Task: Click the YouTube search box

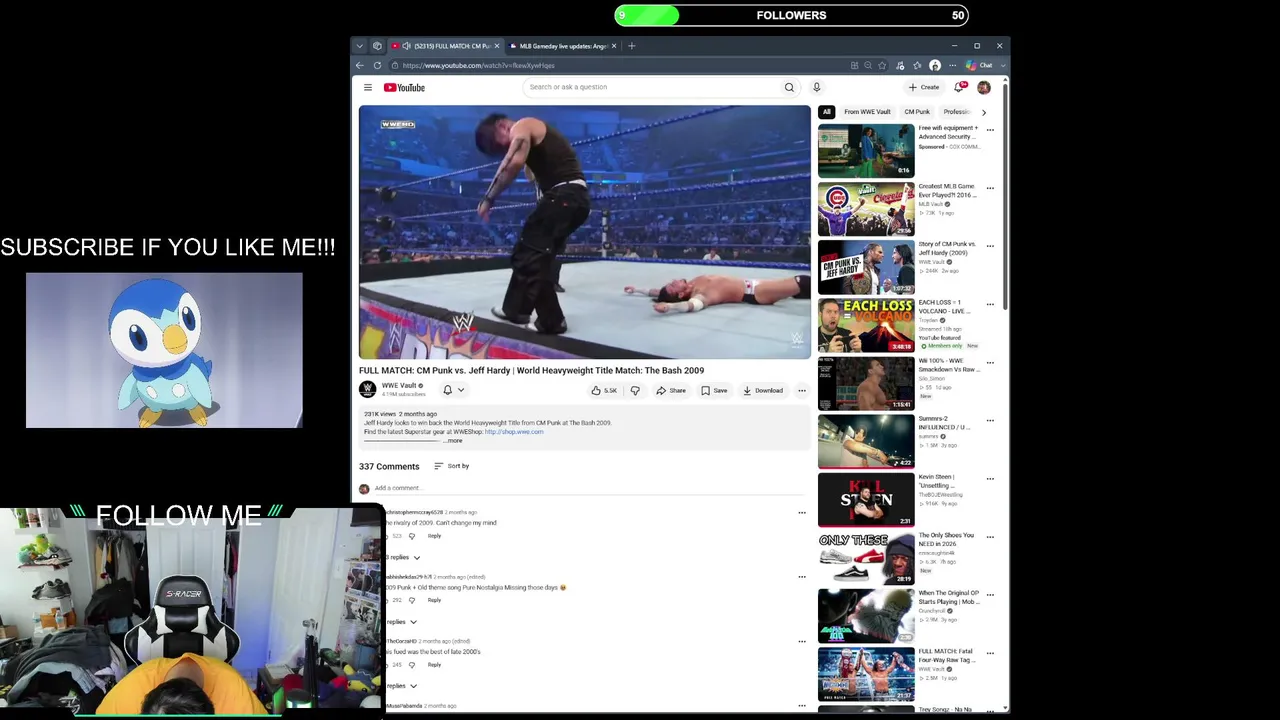Action: click(652, 87)
